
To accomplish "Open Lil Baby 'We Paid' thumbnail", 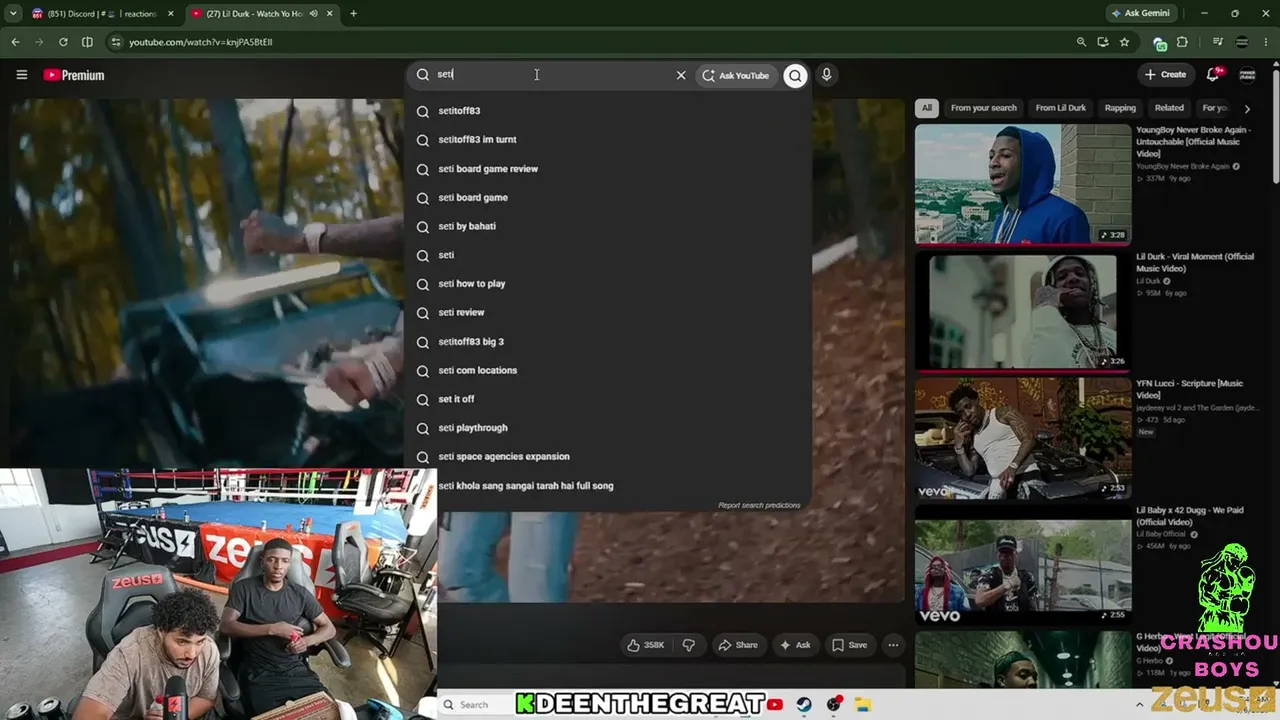I will 1023,564.
